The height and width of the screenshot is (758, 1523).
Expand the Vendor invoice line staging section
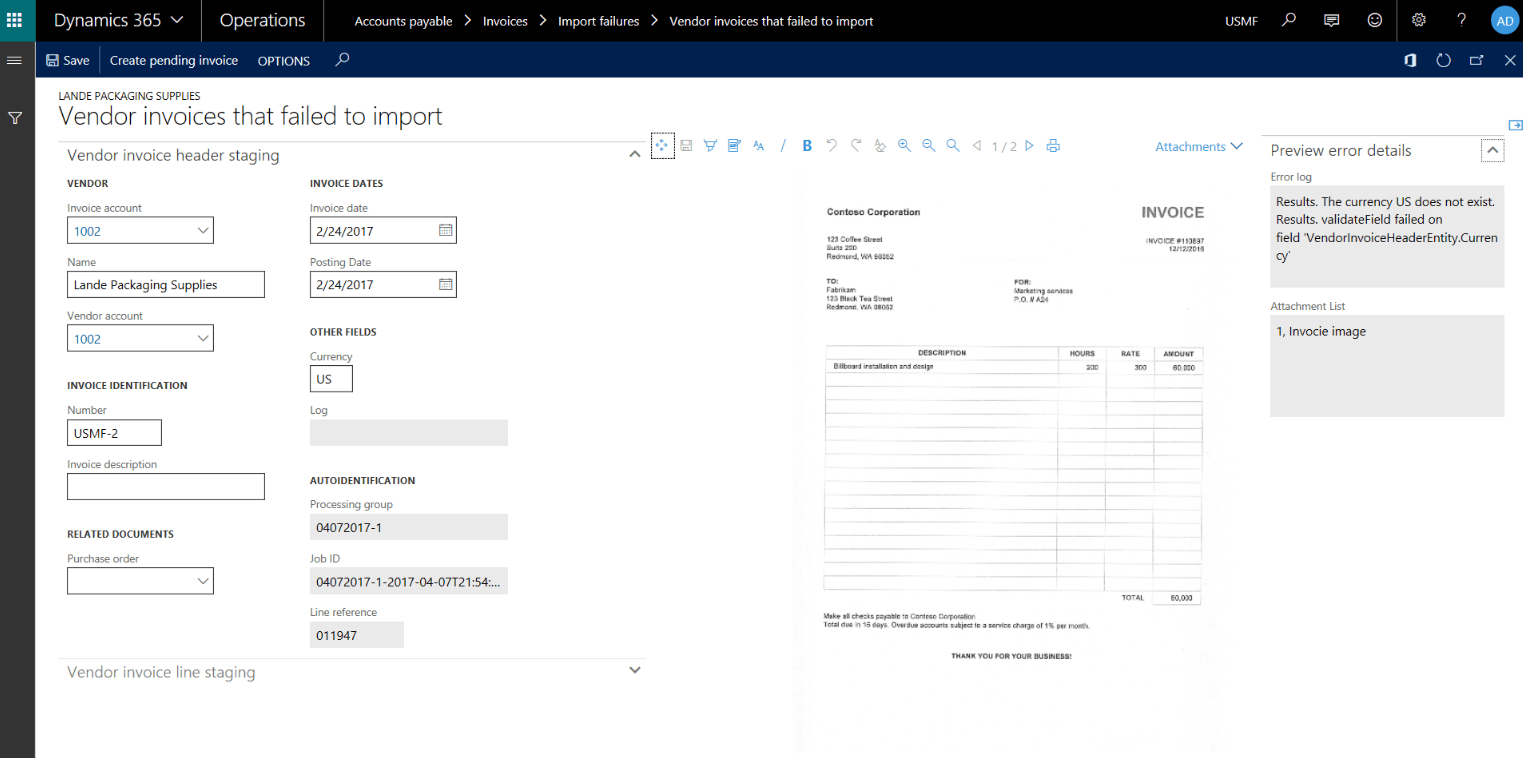click(634, 670)
